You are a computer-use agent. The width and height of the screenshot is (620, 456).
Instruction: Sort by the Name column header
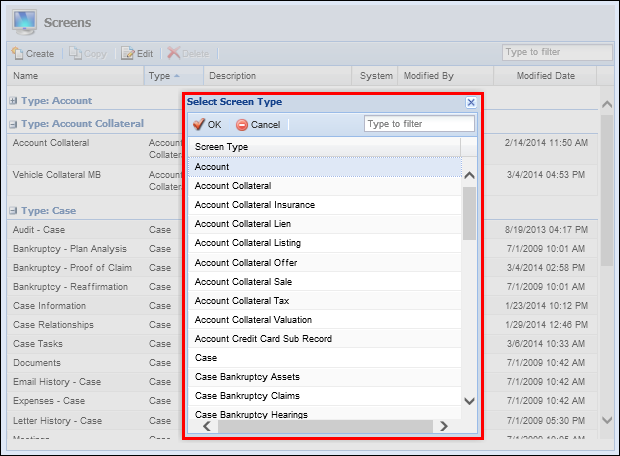75,76
